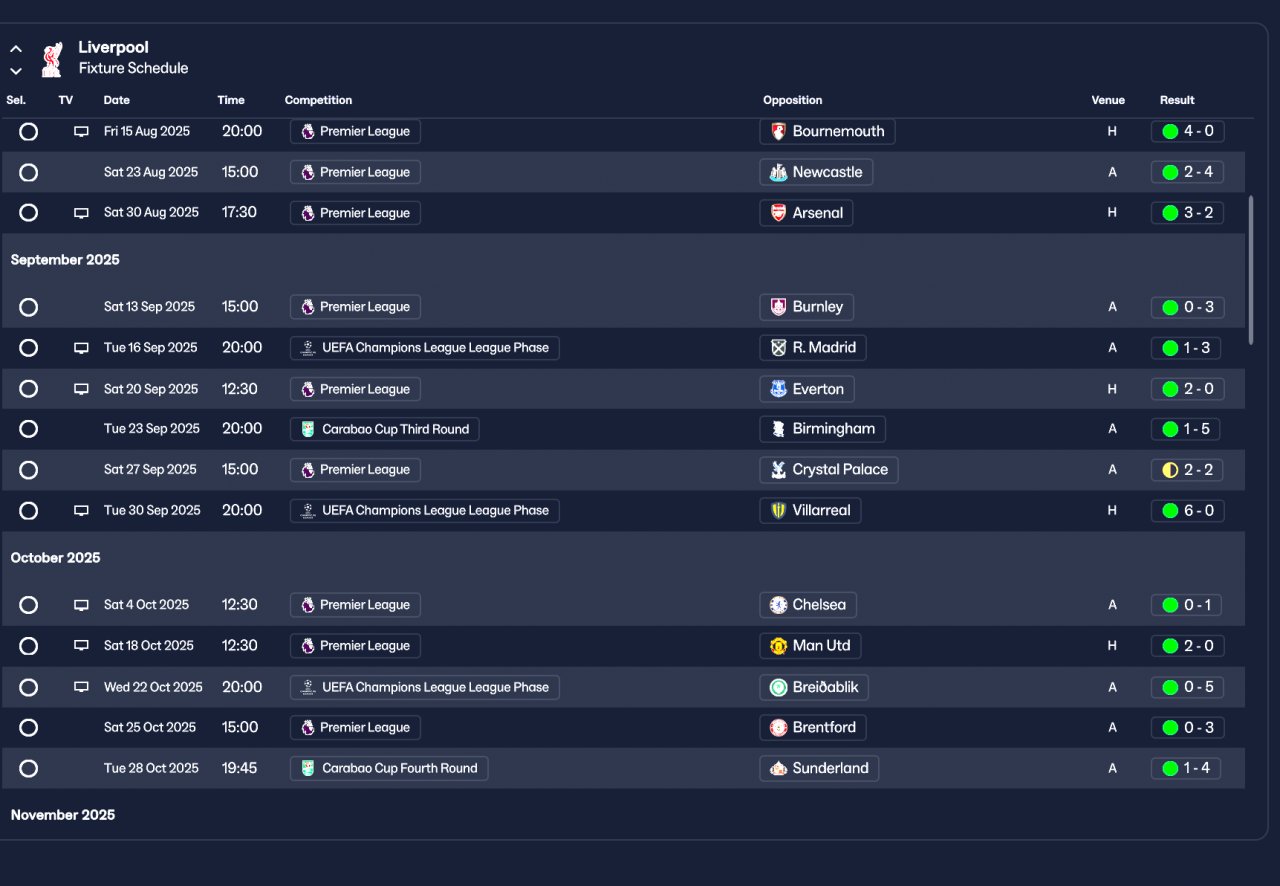Open the 4 - 0 result against Bournemouth
The width and height of the screenshot is (1280, 886).
(x=1187, y=132)
